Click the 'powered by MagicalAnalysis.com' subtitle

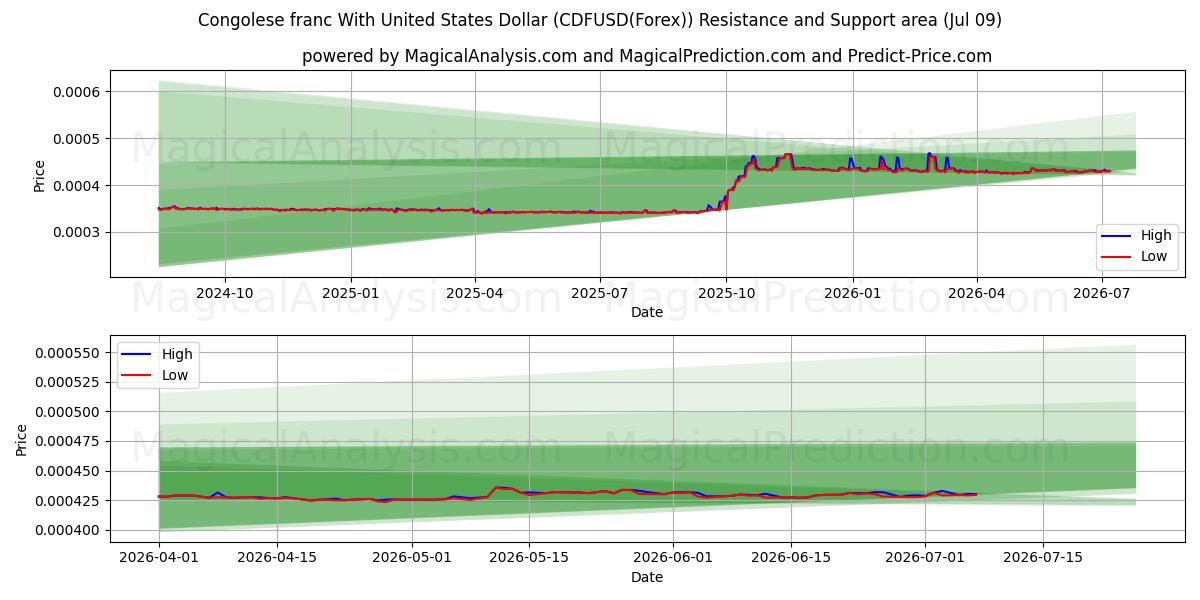point(647,56)
